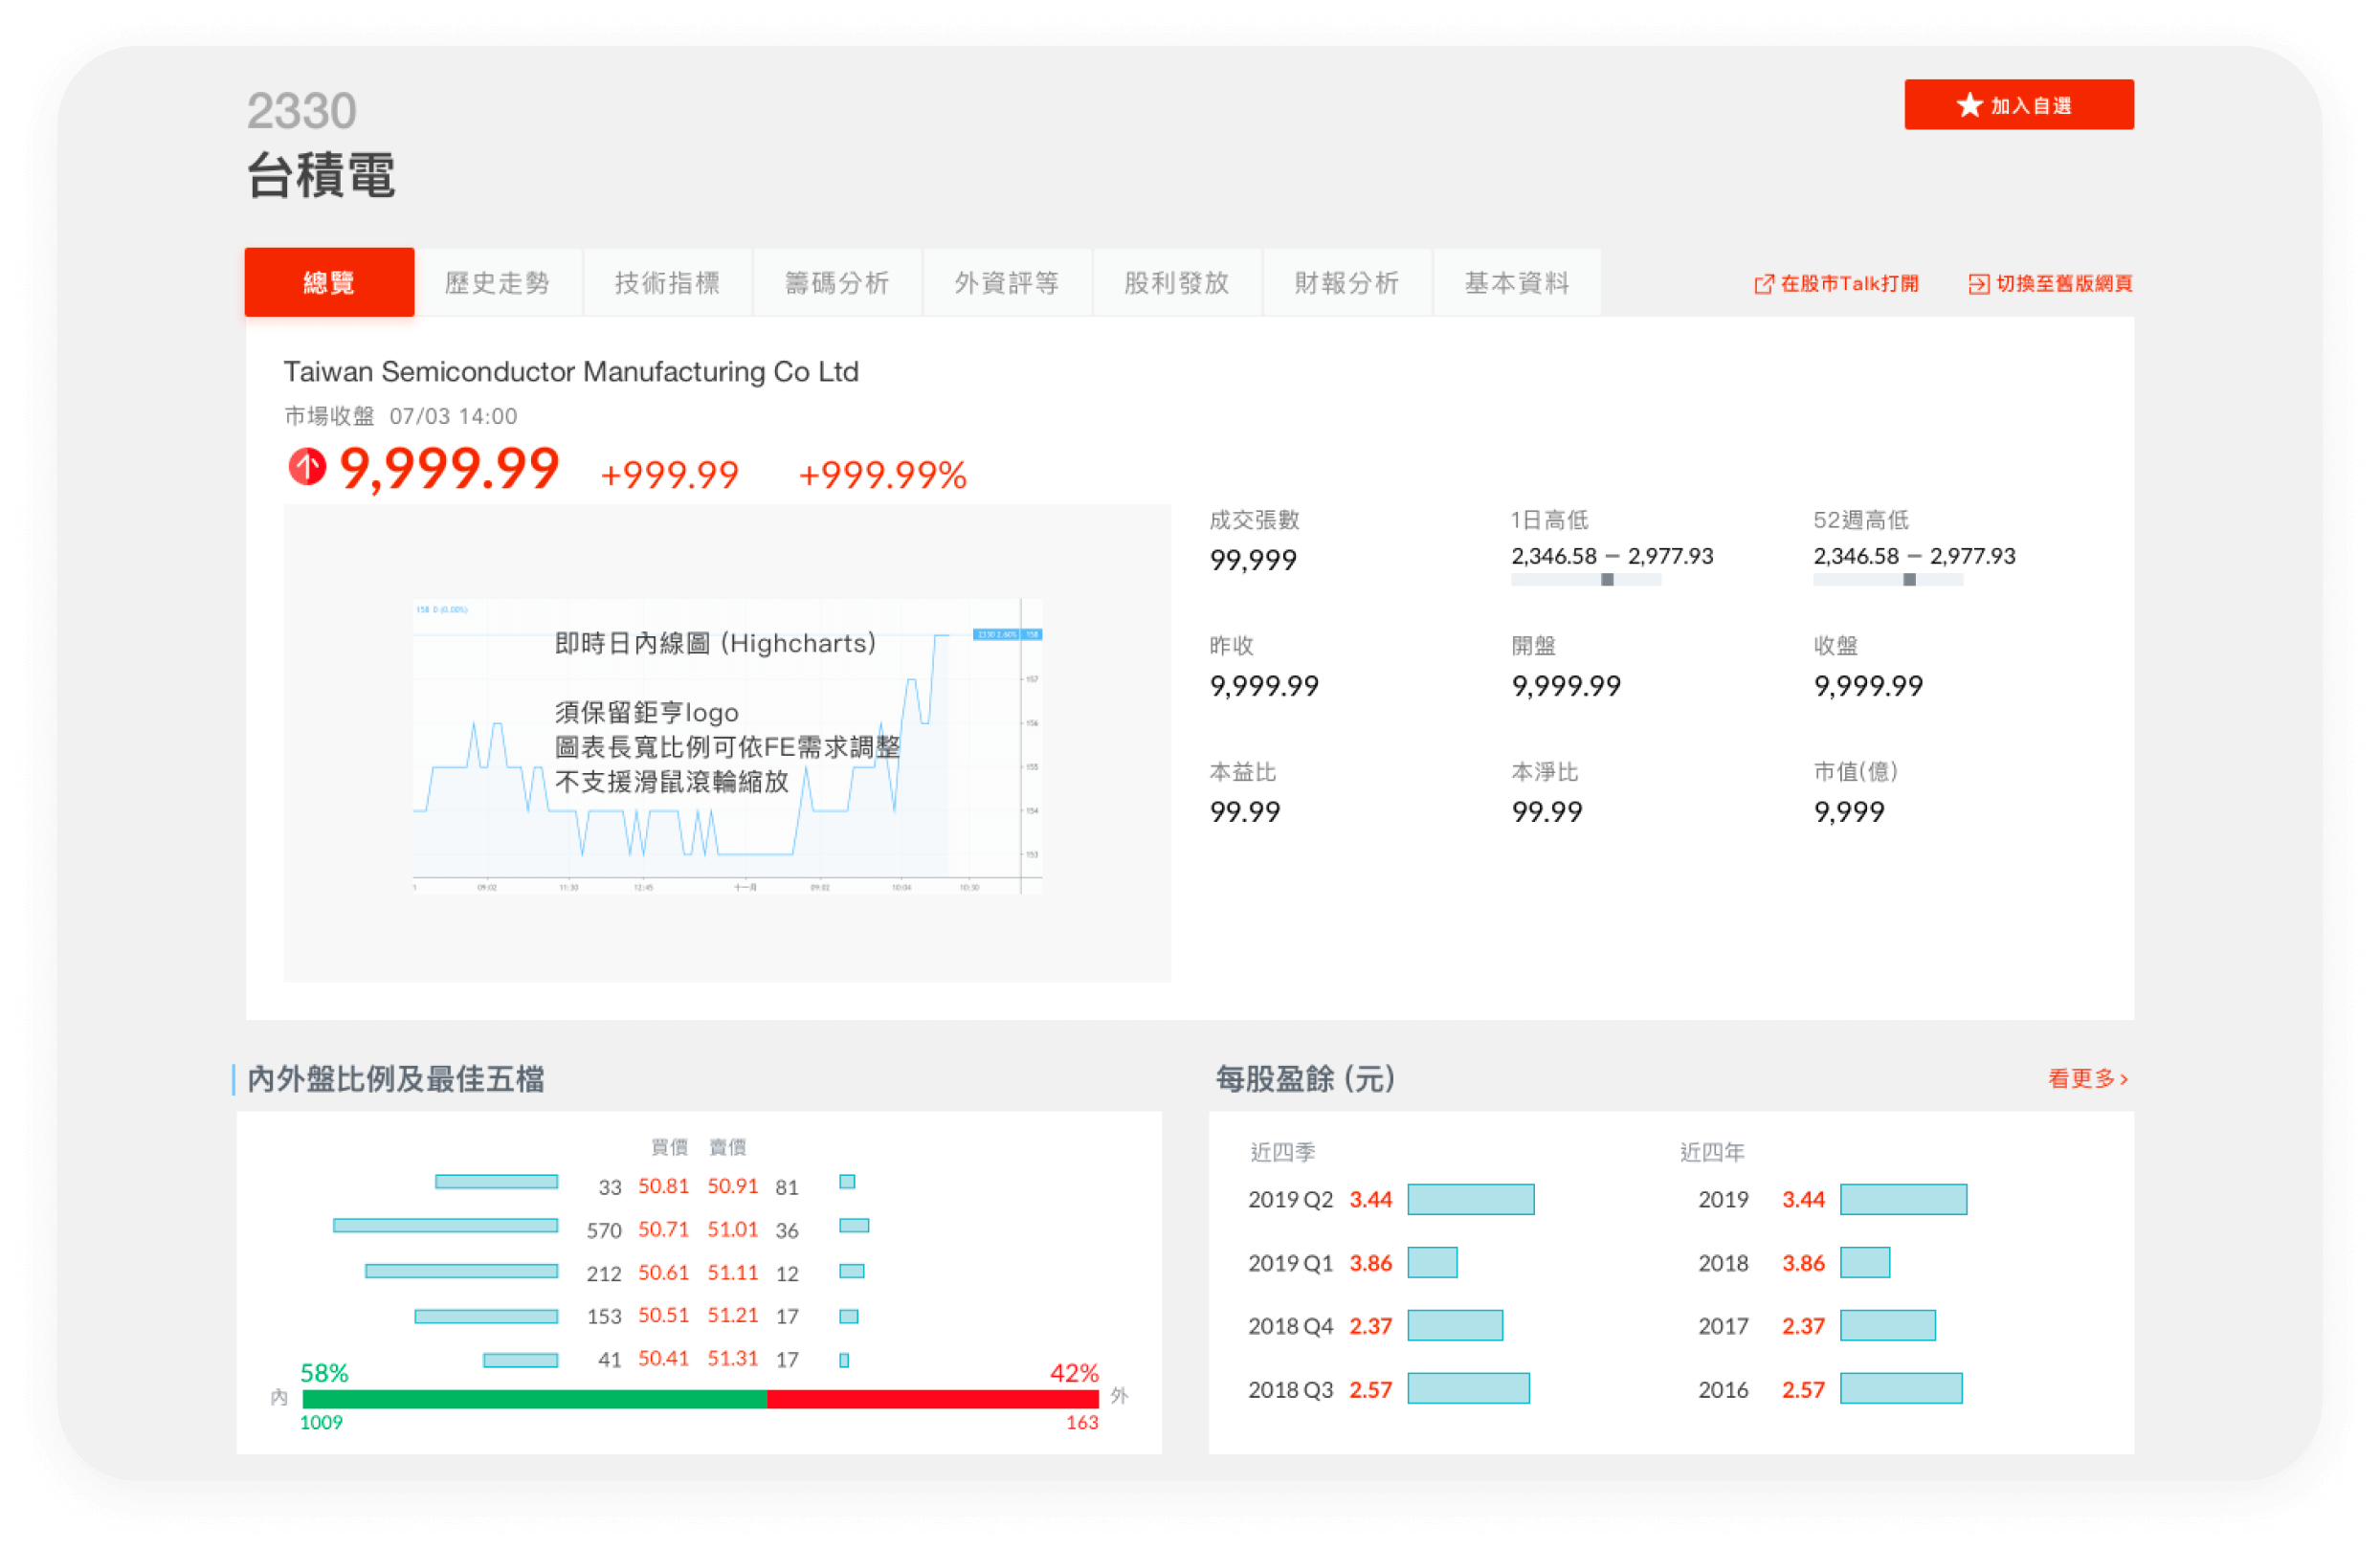Viewport: 2380px width, 1550px height.
Task: Open the 股利發放 tab
Action: pyautogui.click(x=1177, y=283)
